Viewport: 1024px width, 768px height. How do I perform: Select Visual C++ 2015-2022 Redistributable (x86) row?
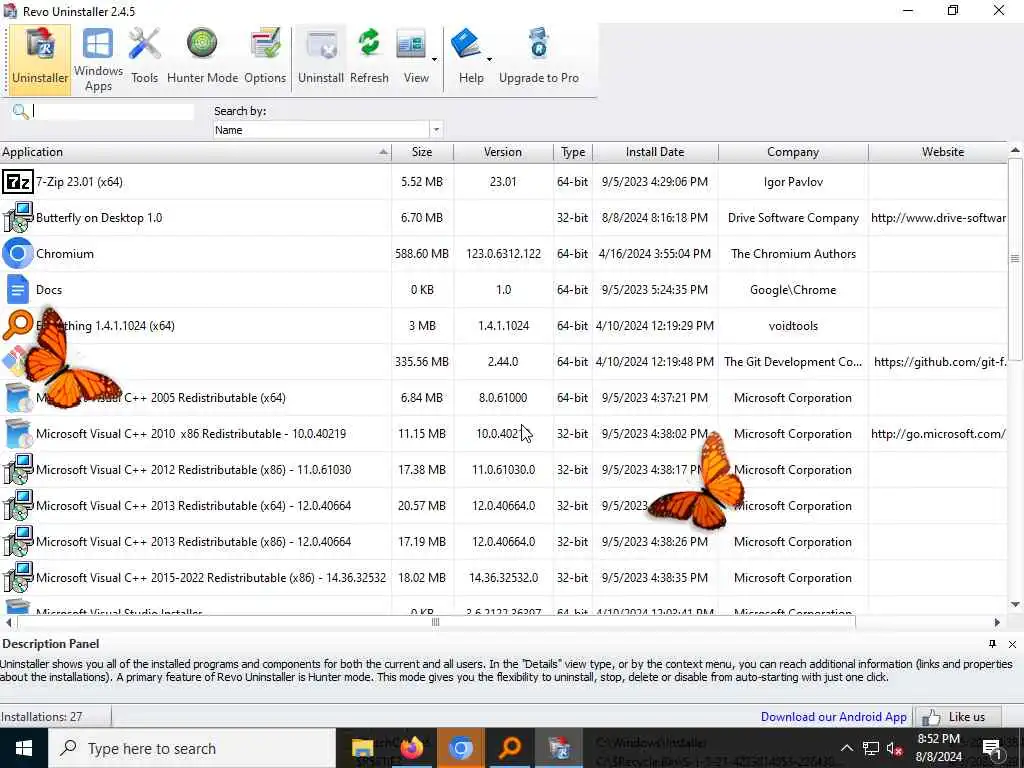tap(503, 577)
